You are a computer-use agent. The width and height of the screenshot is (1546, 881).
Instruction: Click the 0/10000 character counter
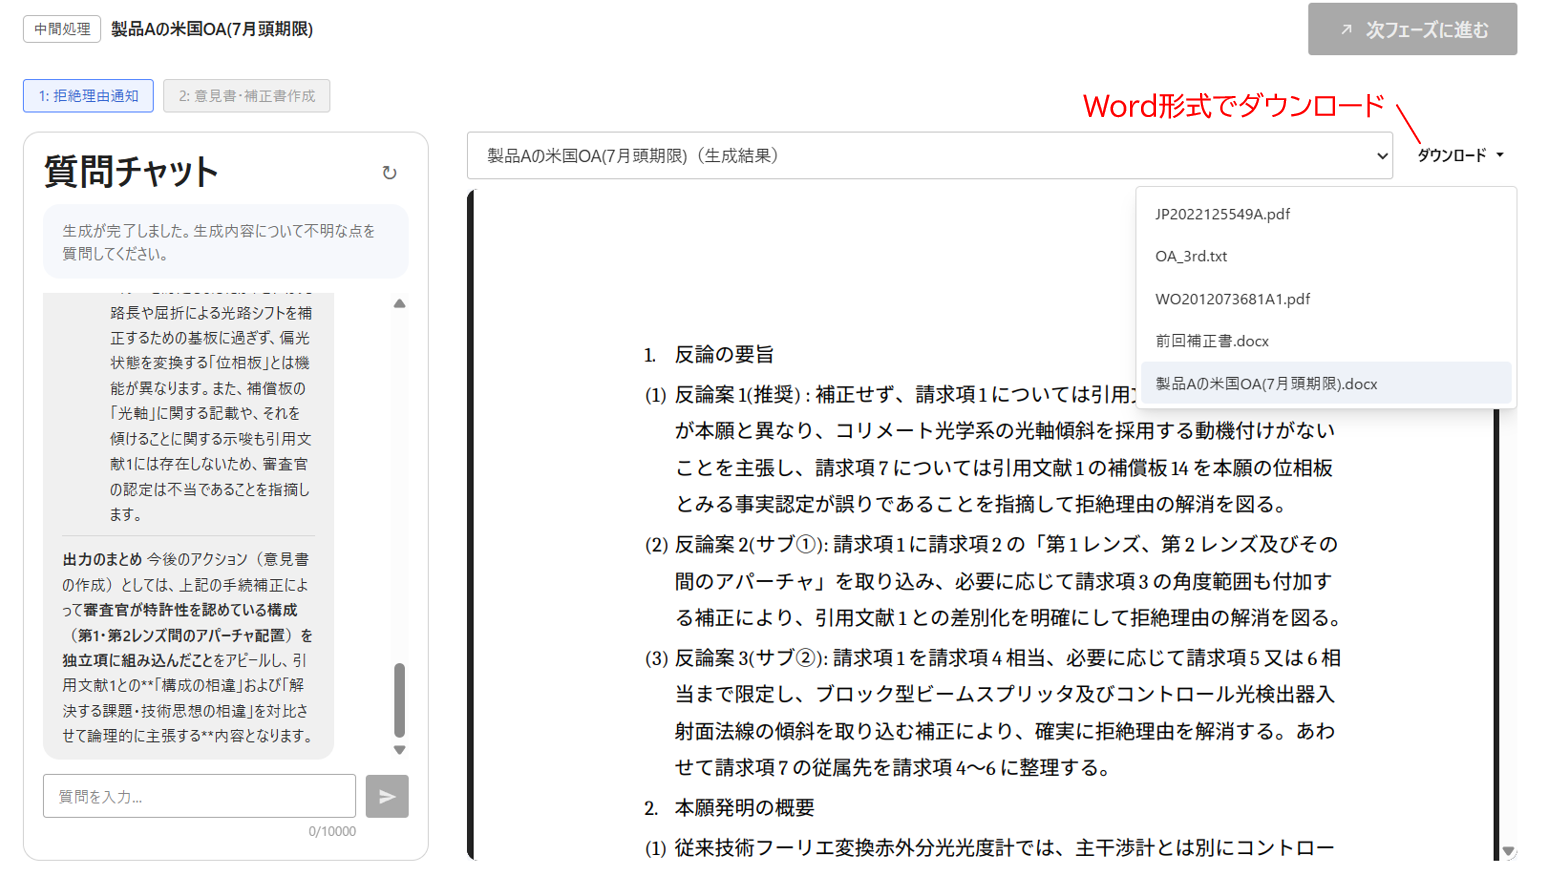[332, 831]
